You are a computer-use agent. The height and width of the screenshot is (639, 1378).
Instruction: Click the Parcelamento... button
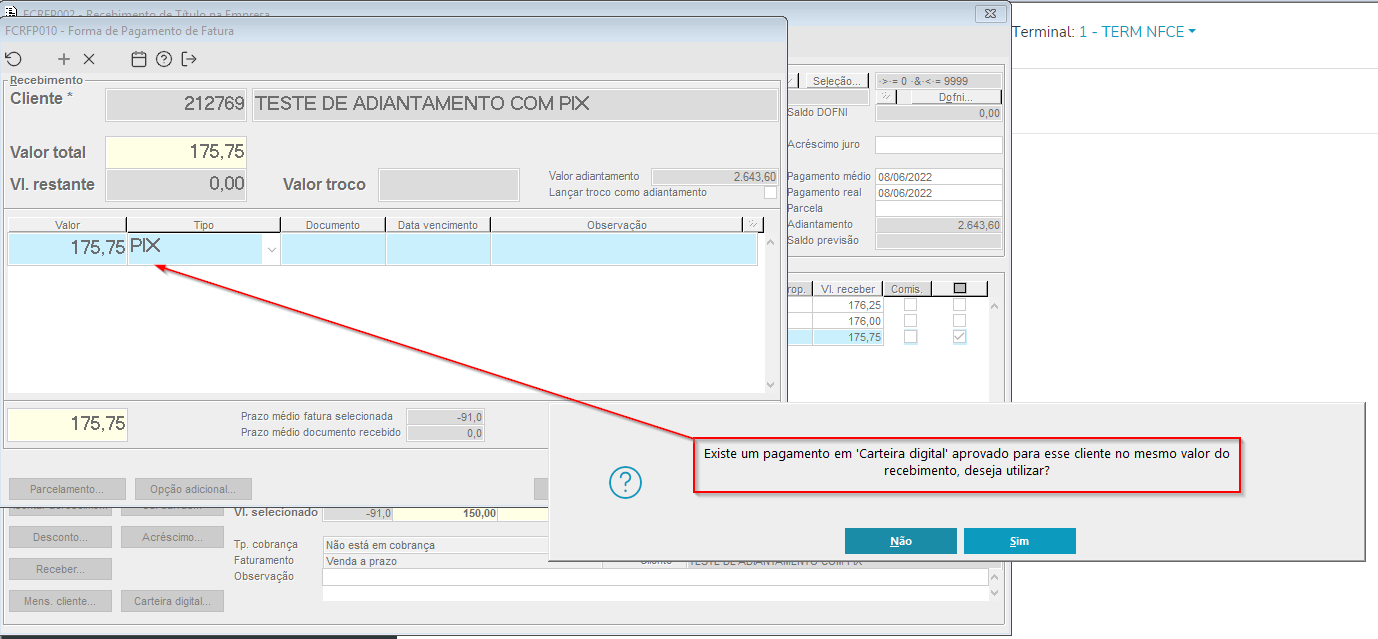(x=67, y=489)
